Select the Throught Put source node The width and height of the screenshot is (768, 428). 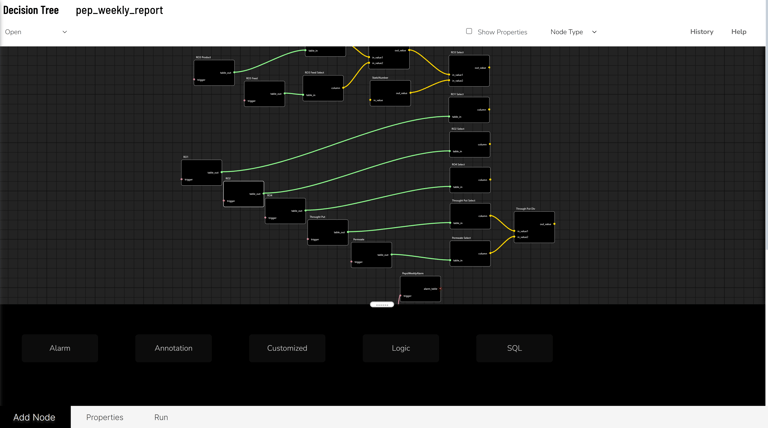(x=328, y=233)
